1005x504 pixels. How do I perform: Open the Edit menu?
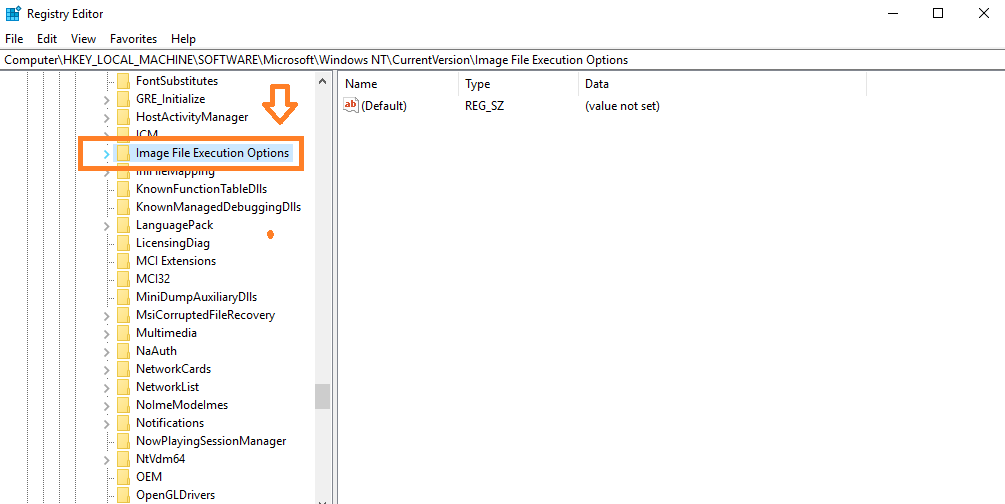click(47, 39)
